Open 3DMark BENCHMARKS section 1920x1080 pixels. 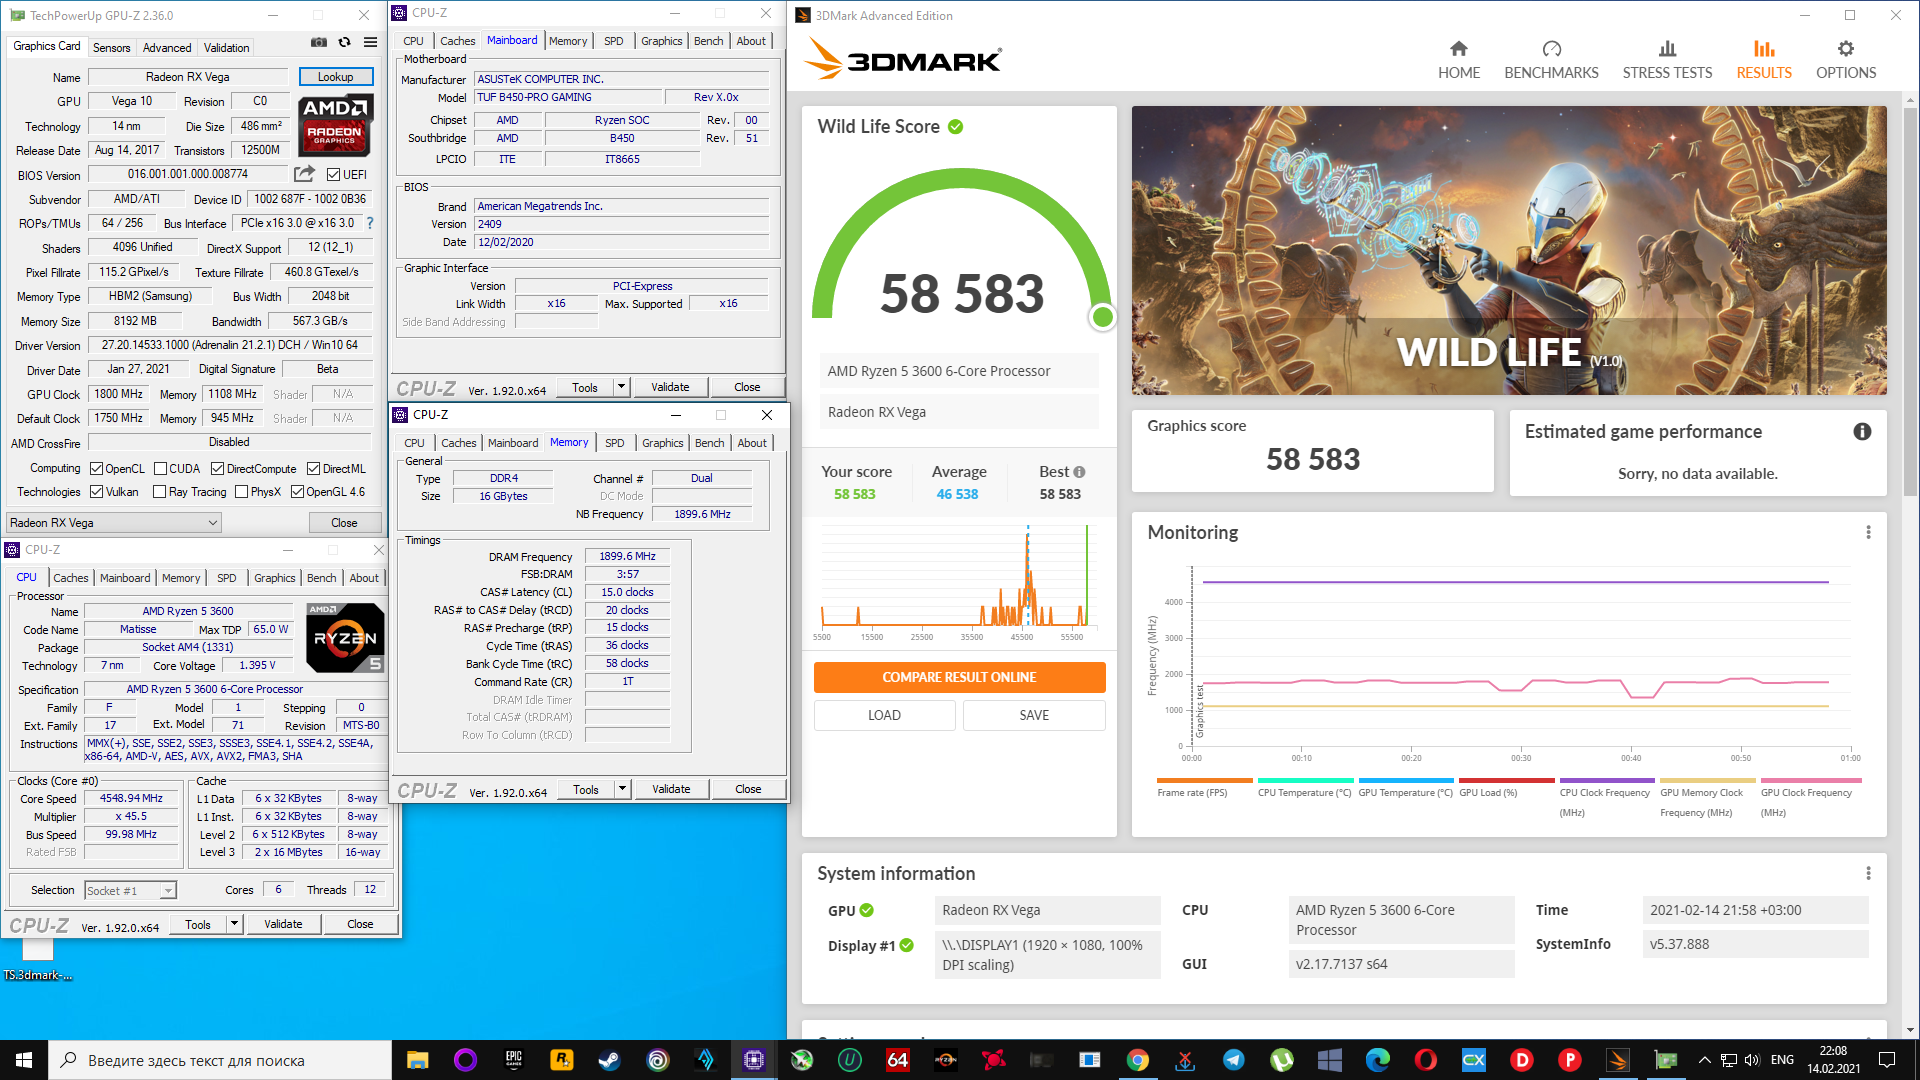coord(1551,60)
